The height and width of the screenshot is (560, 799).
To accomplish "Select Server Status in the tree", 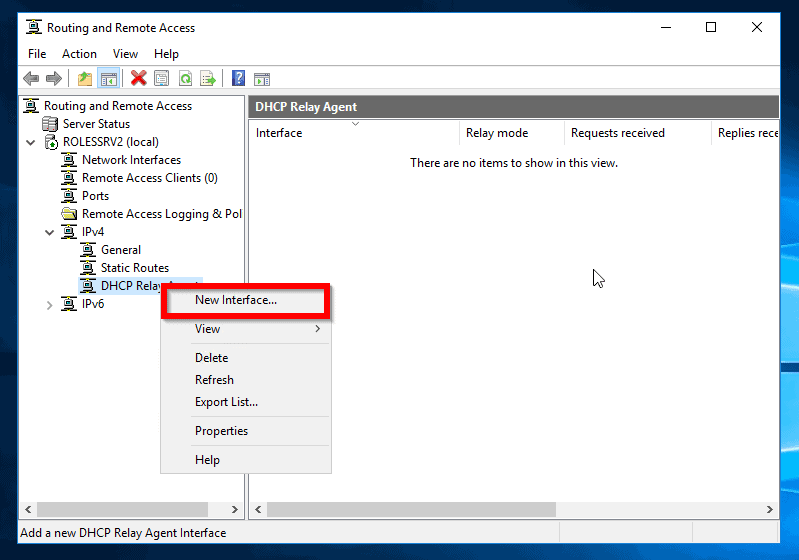I will click(x=96, y=124).
